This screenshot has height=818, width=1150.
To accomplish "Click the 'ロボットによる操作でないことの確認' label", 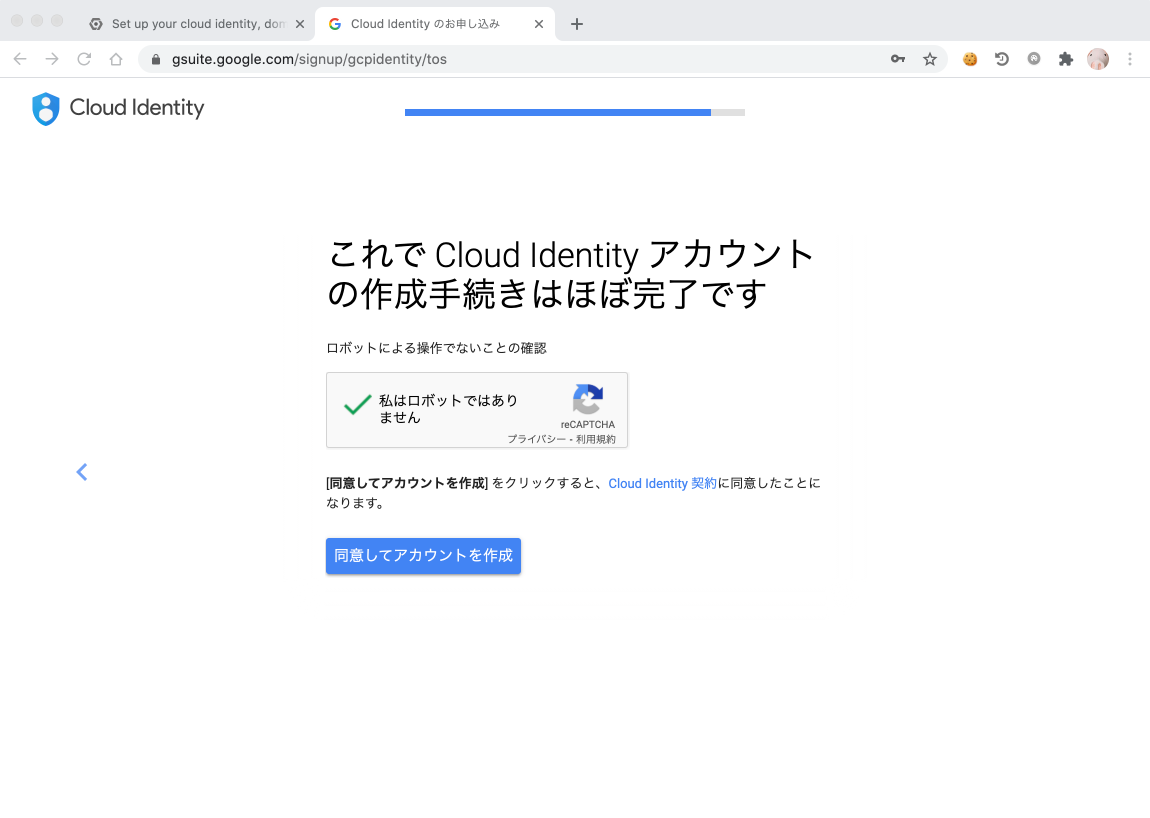I will coord(436,348).
